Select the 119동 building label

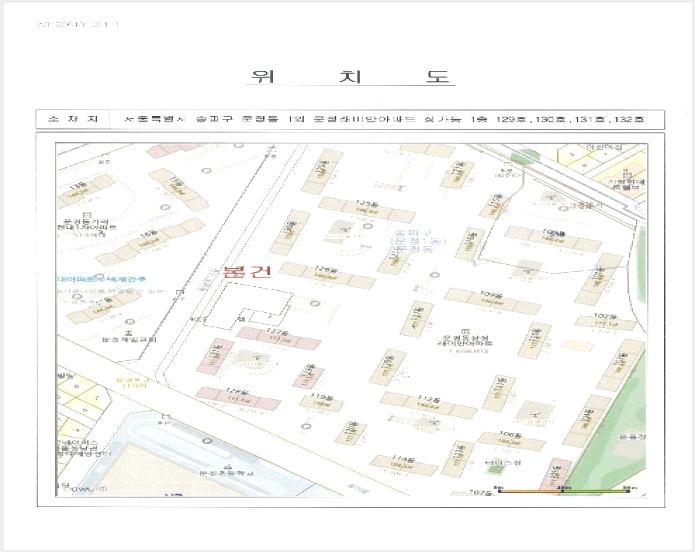pyautogui.click(x=321, y=397)
